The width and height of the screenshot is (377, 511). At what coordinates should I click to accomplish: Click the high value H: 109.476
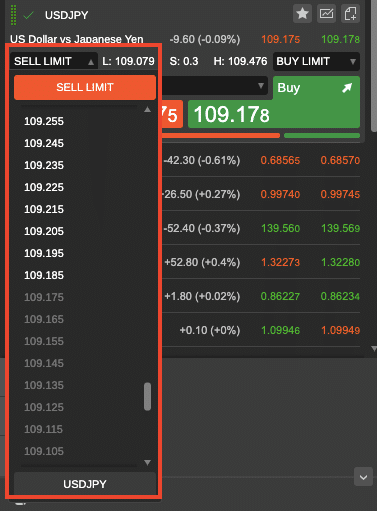[x=240, y=61]
